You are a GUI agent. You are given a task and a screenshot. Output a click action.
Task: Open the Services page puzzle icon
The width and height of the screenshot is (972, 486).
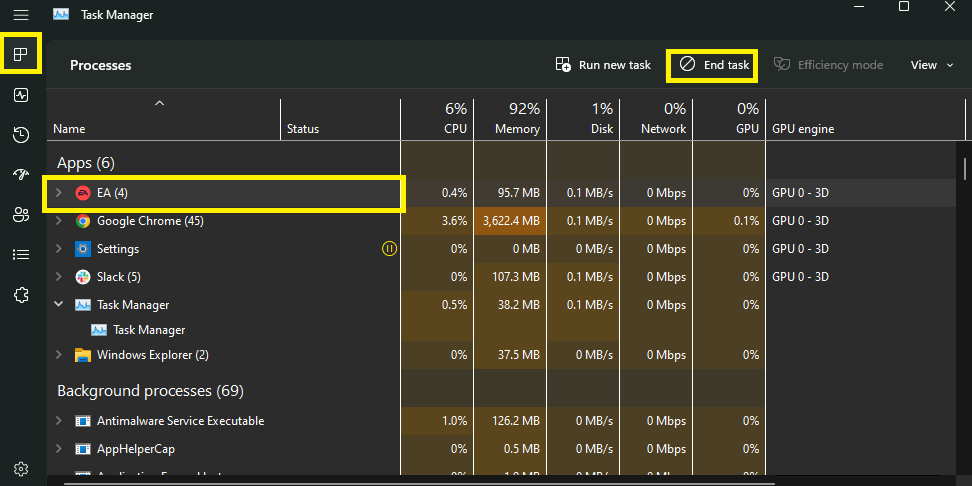pyautogui.click(x=21, y=294)
